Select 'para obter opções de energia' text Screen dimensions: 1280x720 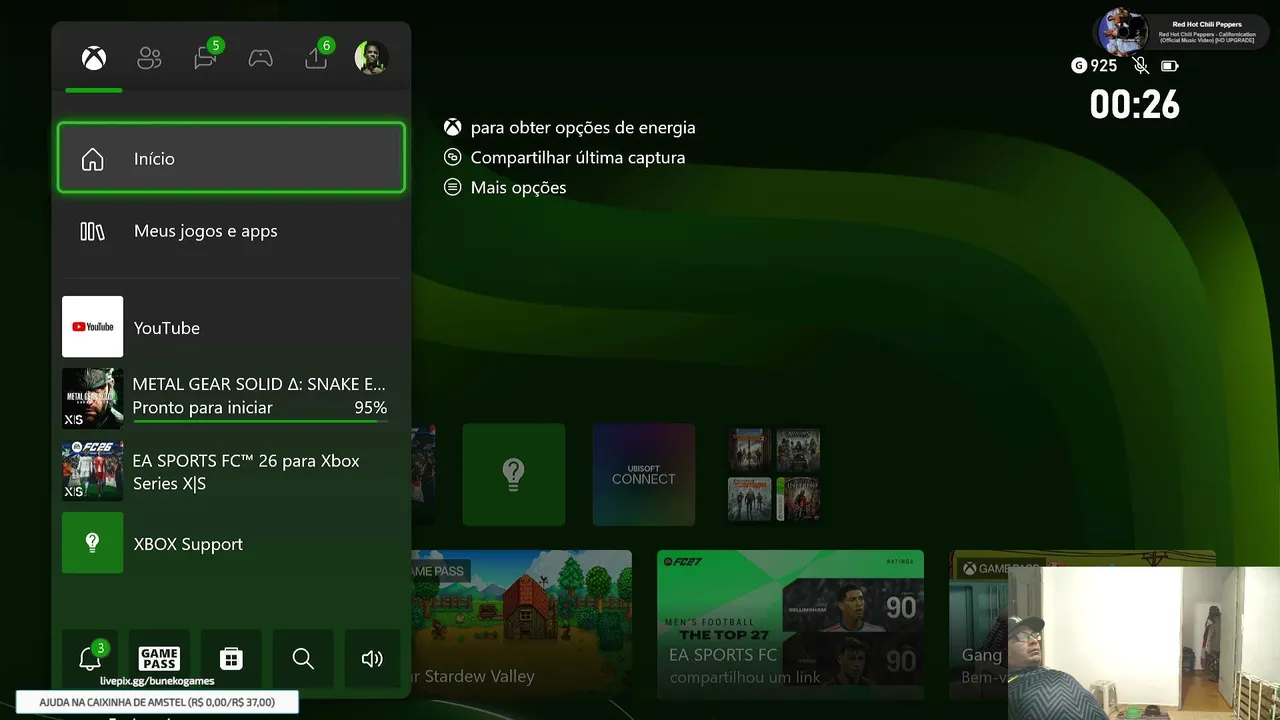click(x=583, y=128)
